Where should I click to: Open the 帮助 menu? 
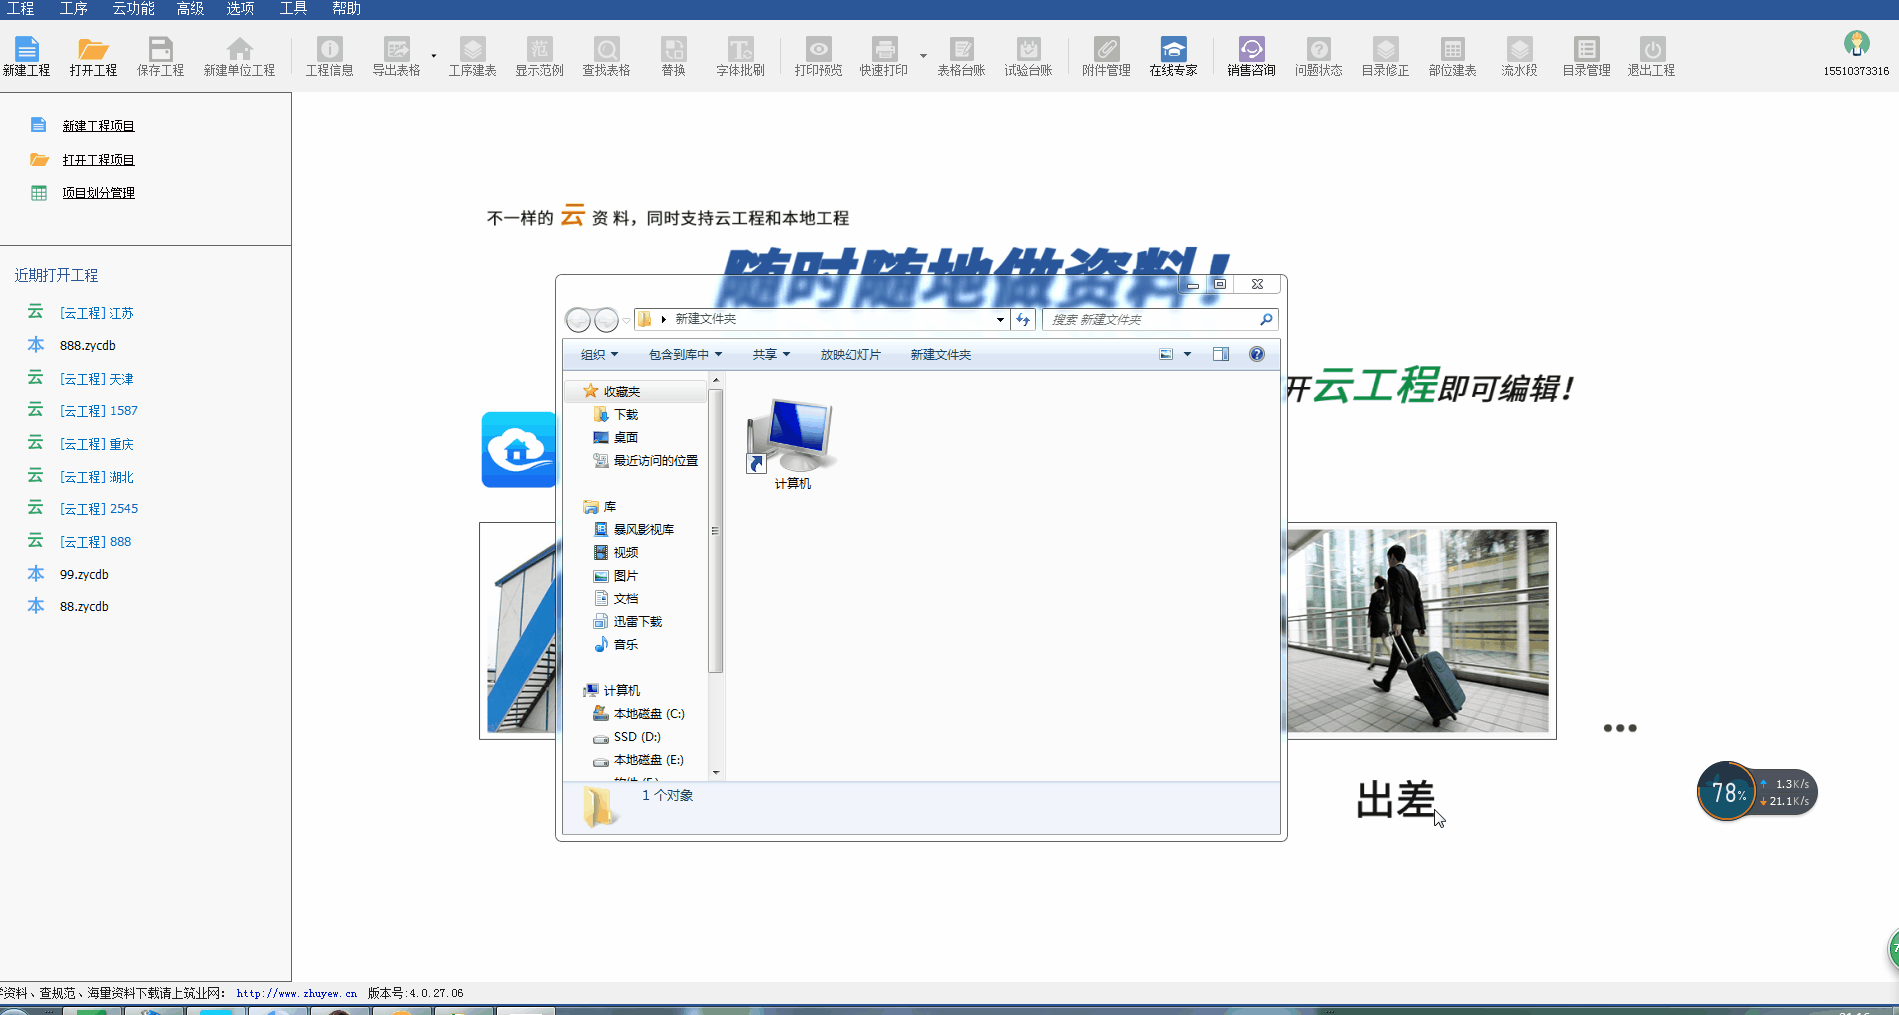click(346, 9)
